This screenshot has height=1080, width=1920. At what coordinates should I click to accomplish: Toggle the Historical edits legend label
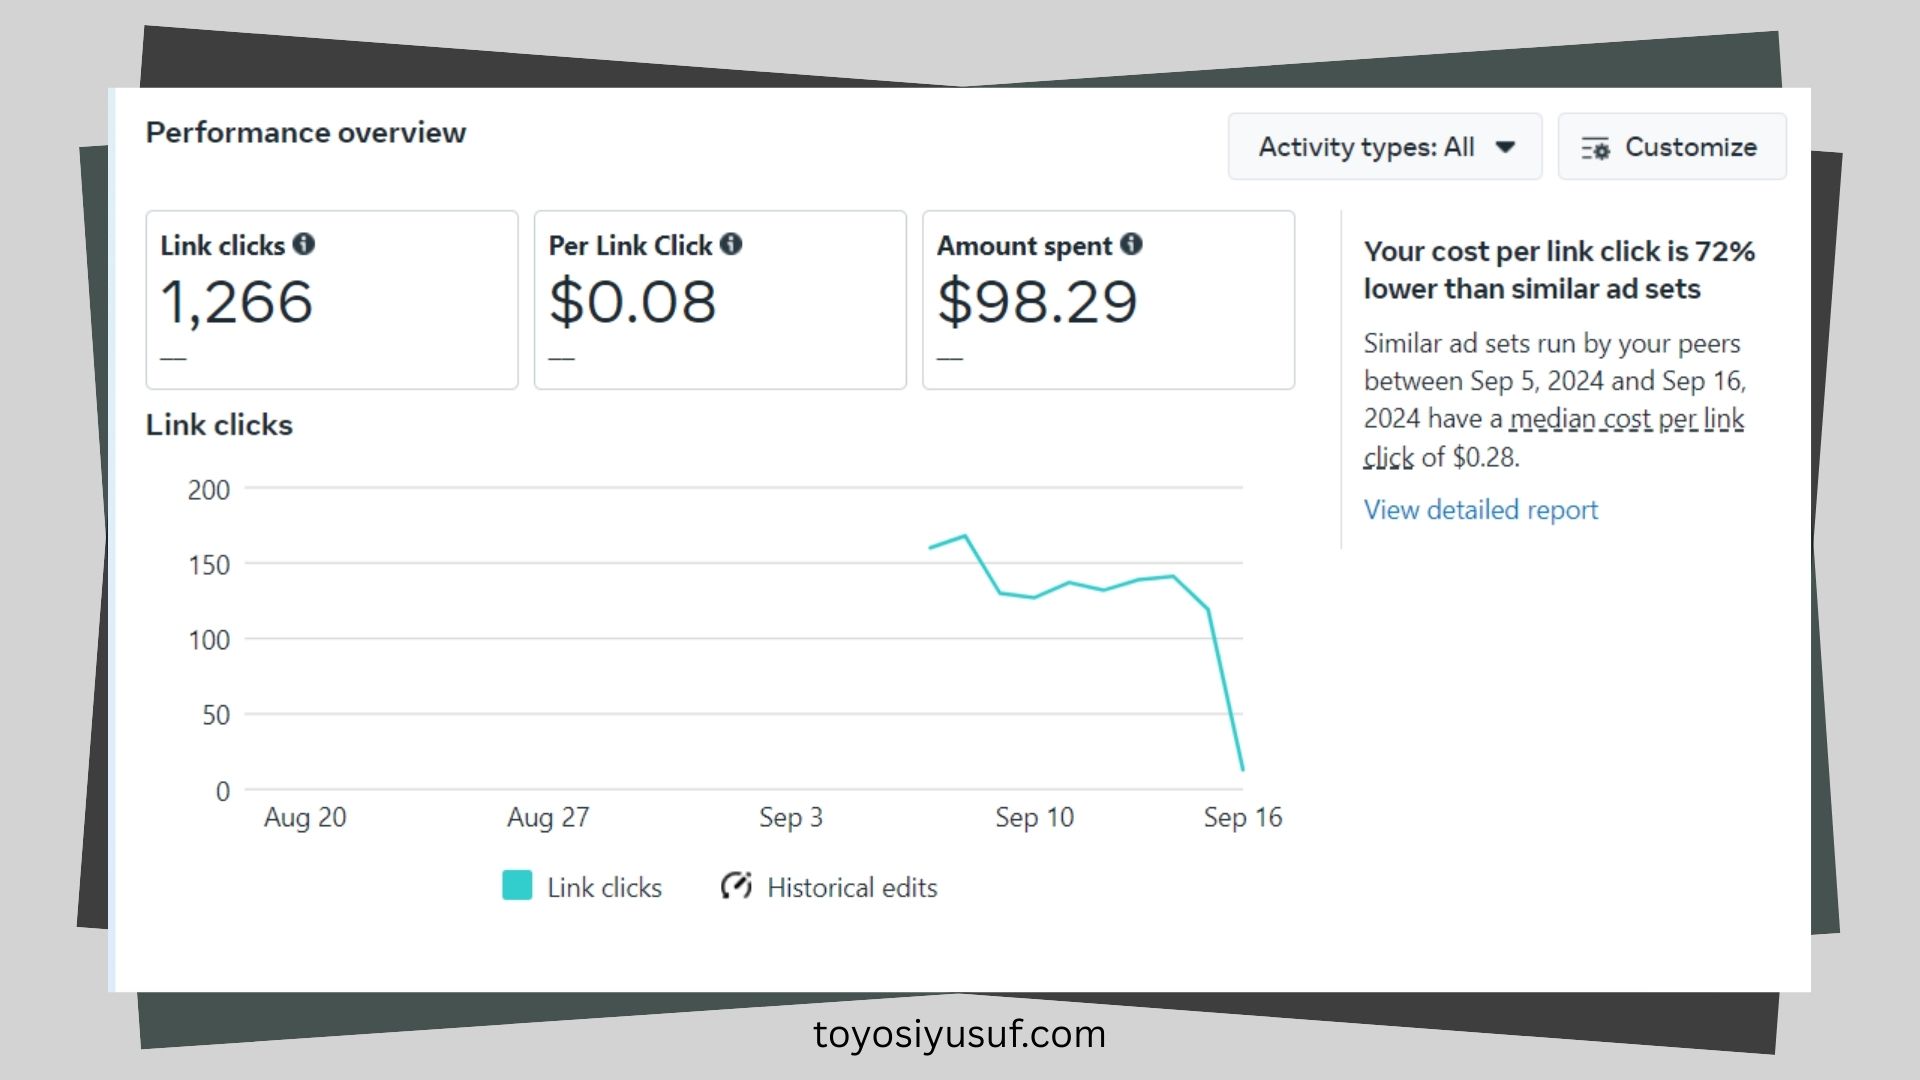coord(852,888)
